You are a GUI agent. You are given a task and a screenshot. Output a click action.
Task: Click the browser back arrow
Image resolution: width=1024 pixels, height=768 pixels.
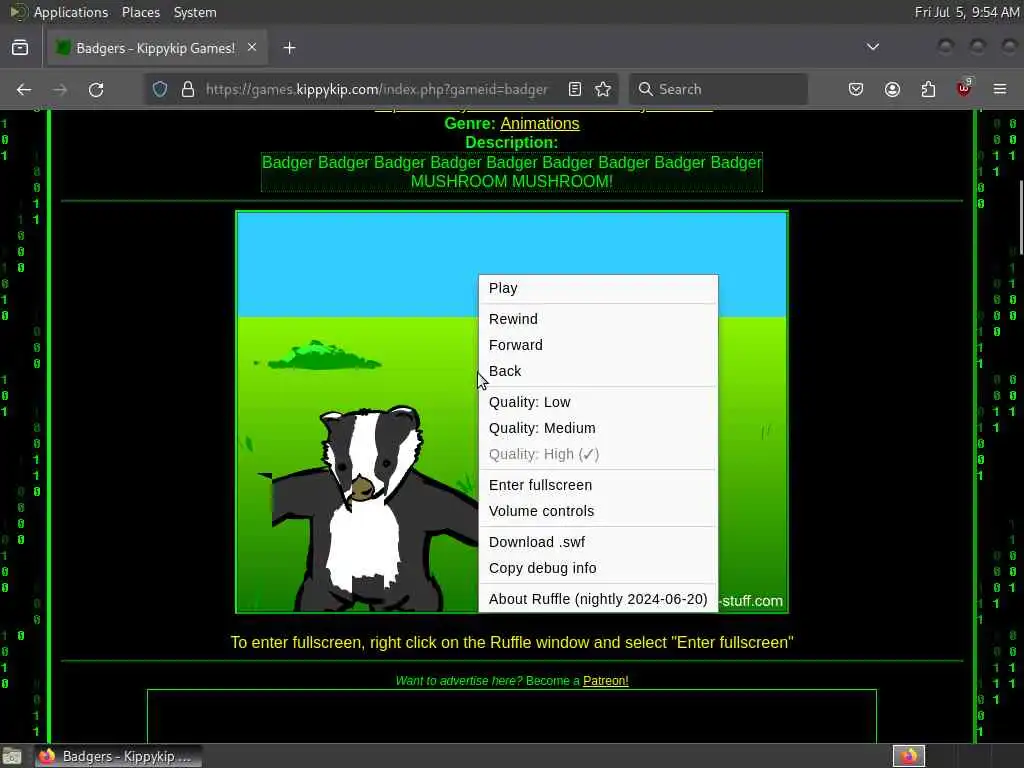pyautogui.click(x=24, y=89)
